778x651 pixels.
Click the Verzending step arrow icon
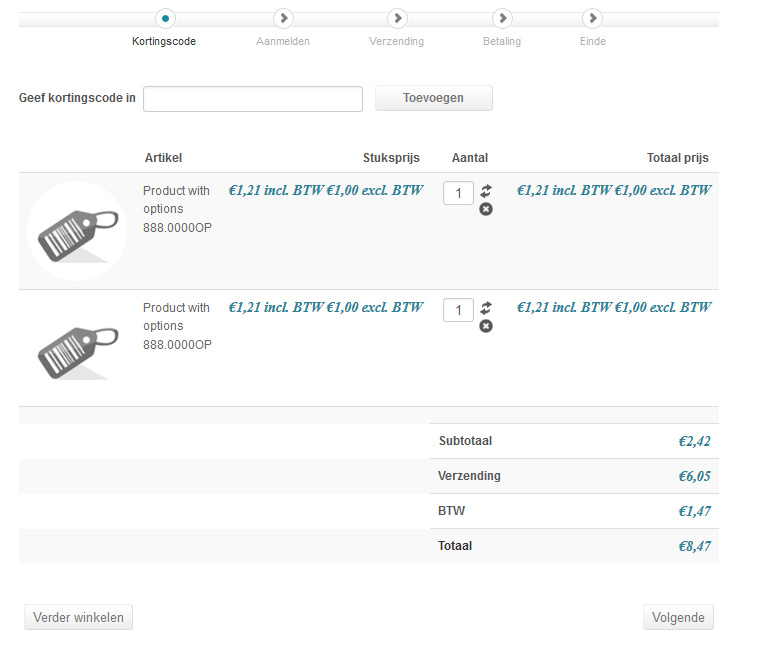click(397, 18)
